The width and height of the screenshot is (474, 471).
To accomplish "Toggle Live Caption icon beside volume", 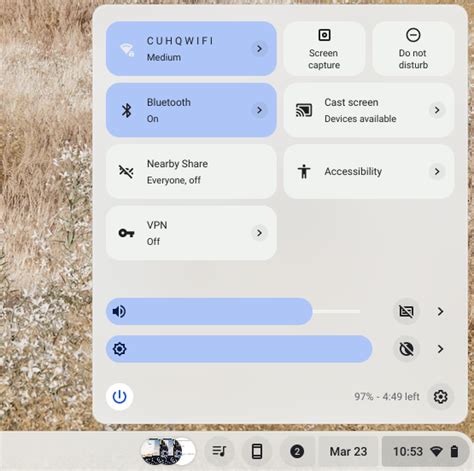I will tap(407, 311).
